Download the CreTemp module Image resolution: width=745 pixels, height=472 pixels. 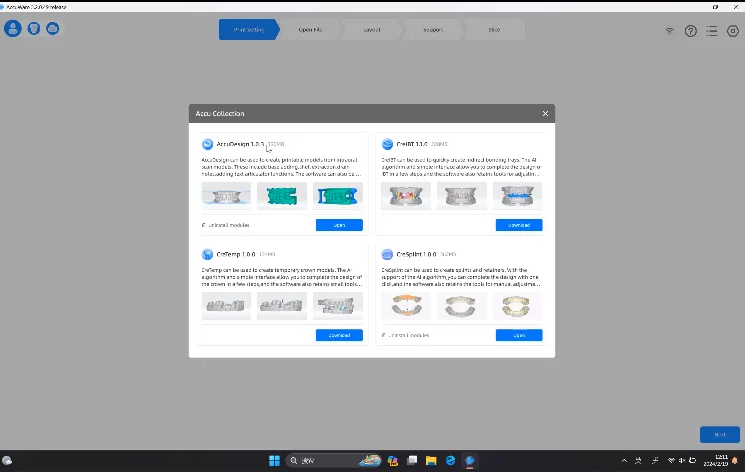click(x=339, y=335)
